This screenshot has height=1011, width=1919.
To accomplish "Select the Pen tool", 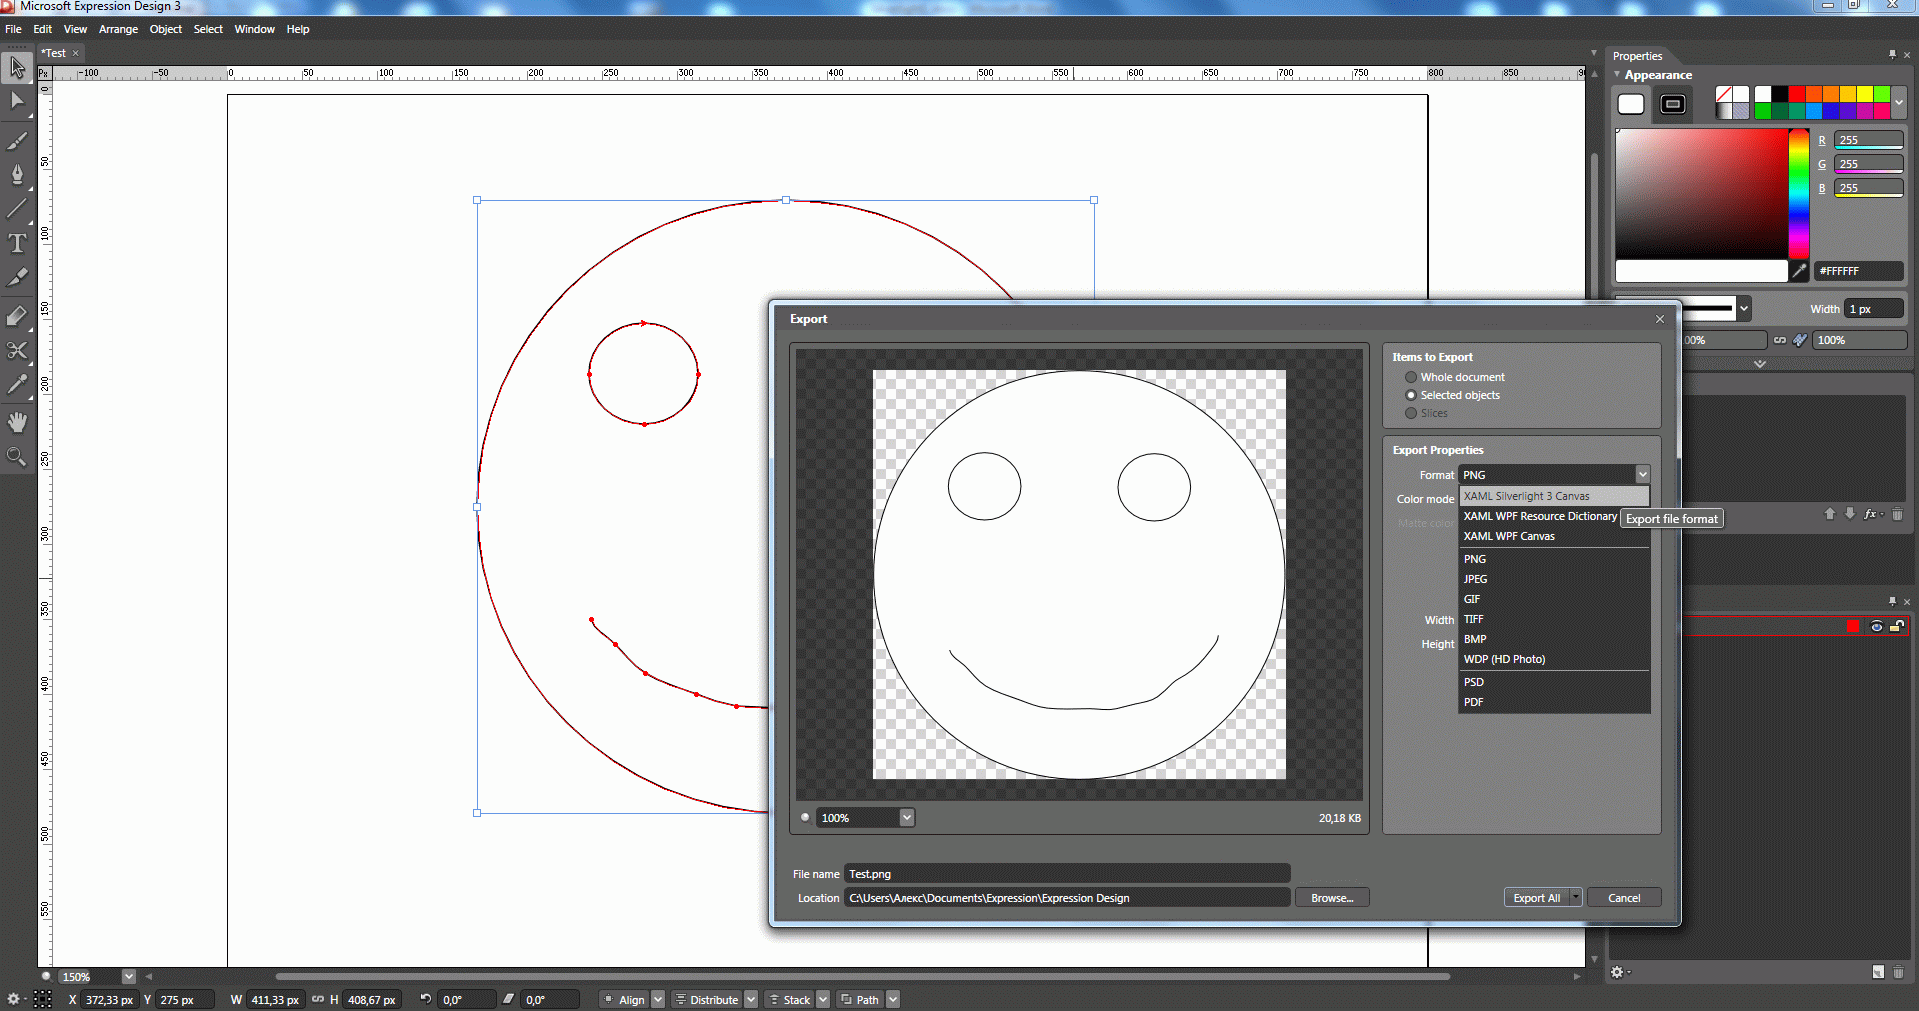I will [17, 175].
